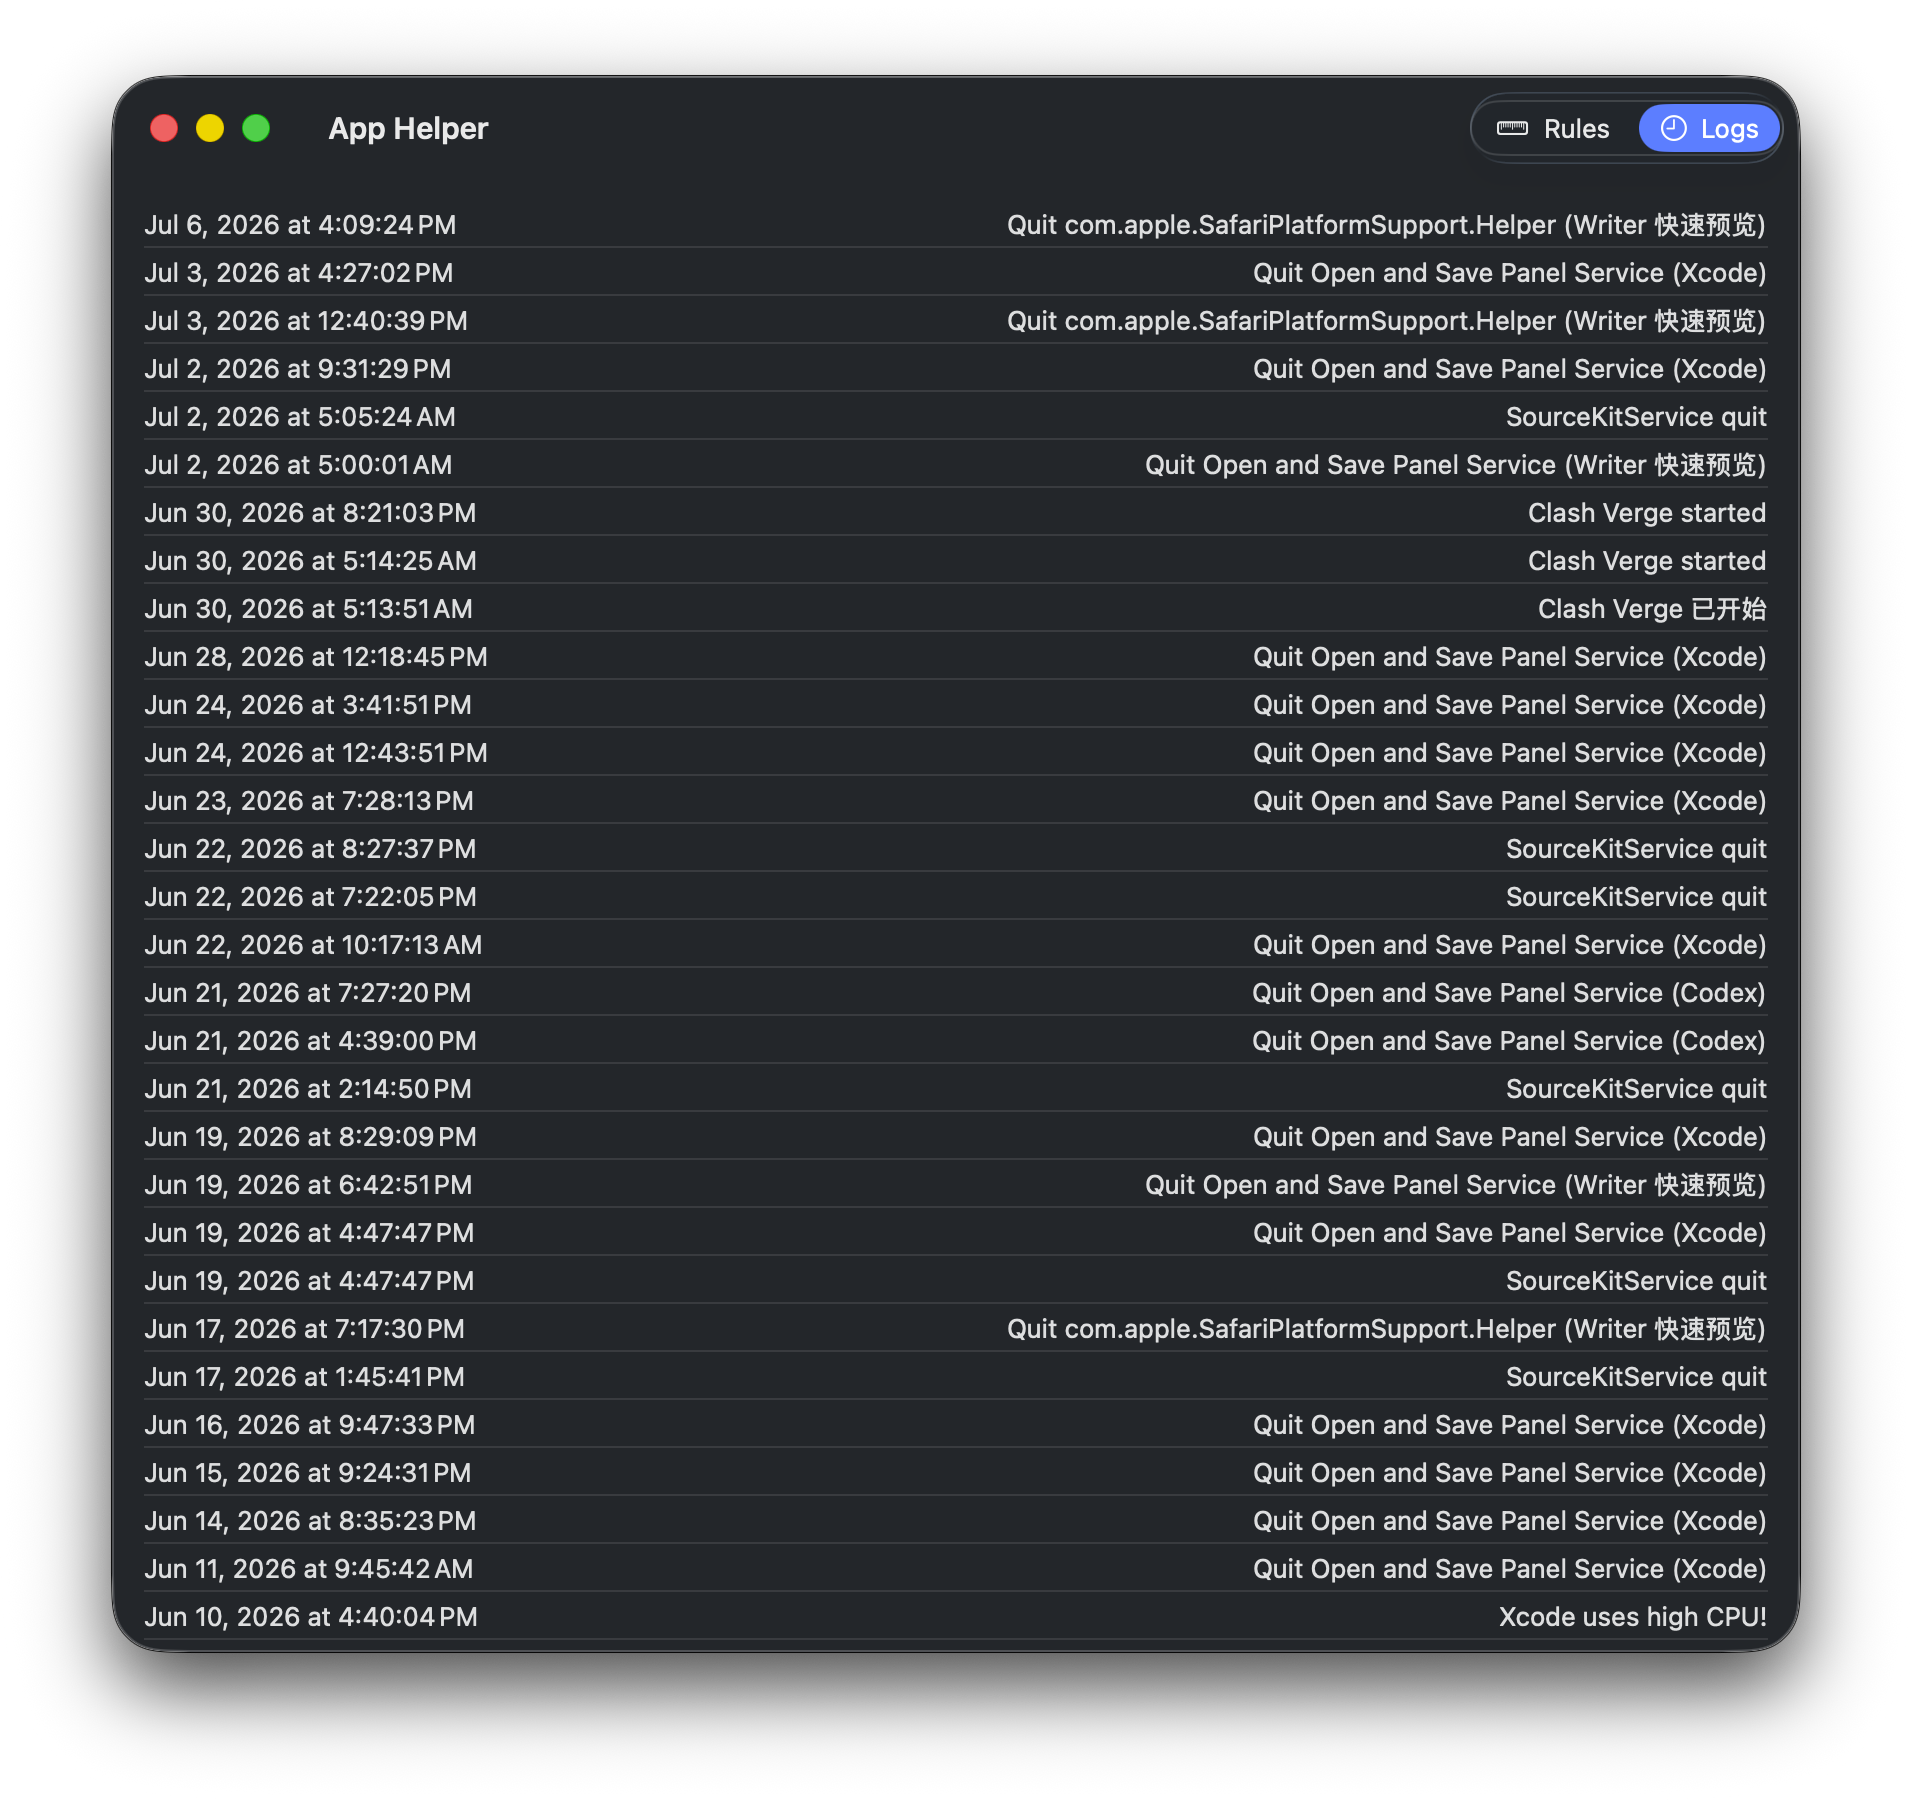The image size is (1912, 1800).
Task: Click Codex log message at Jun 21 7:27:20 PM
Action: tap(1509, 993)
